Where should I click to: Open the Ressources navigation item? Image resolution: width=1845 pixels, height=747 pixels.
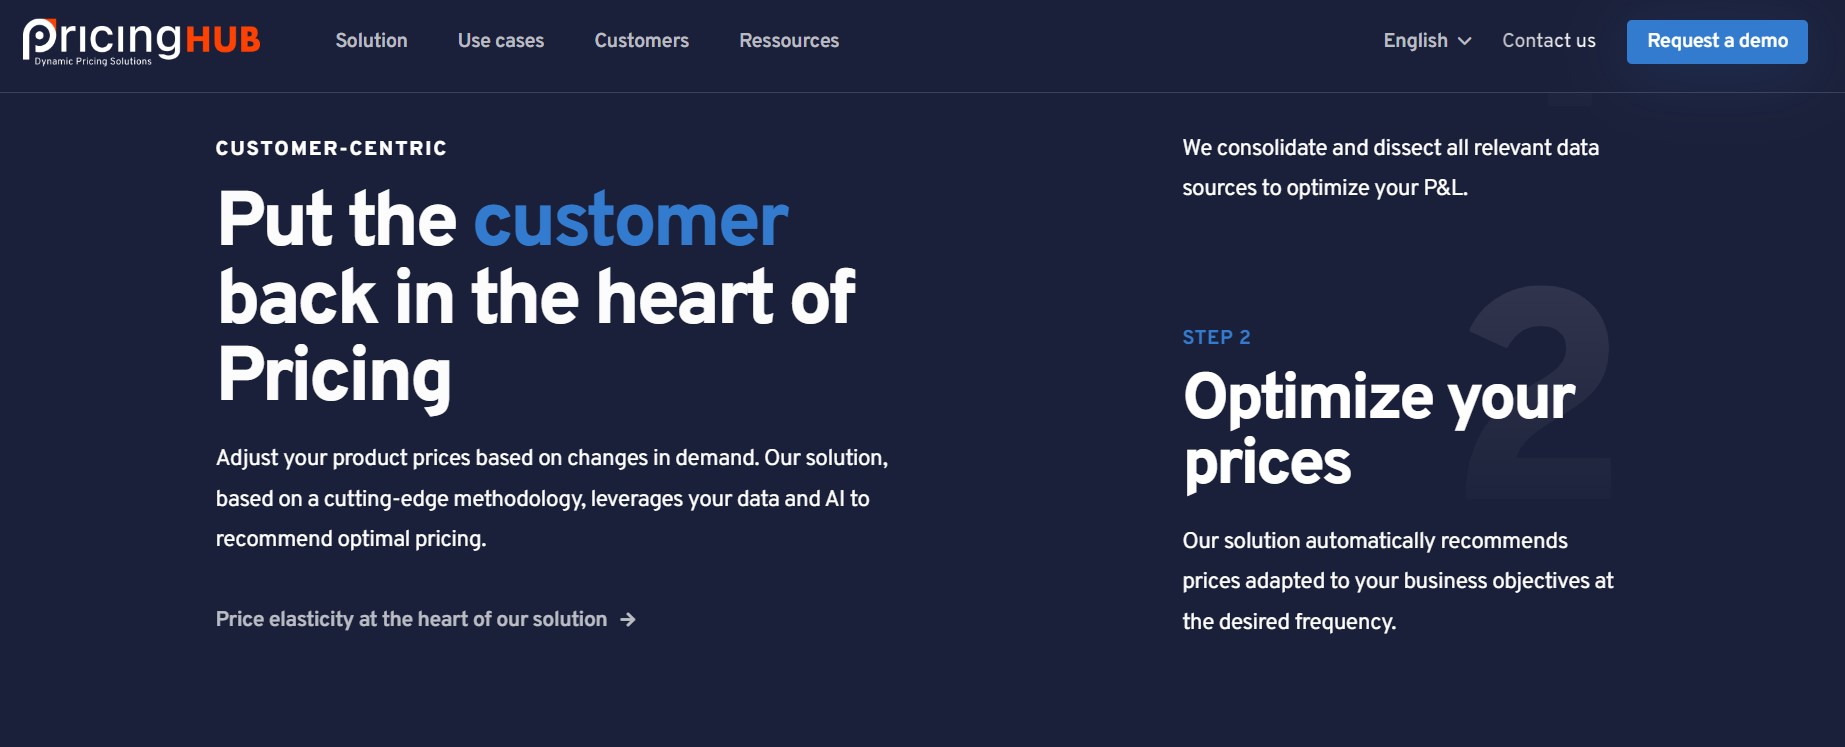(789, 41)
